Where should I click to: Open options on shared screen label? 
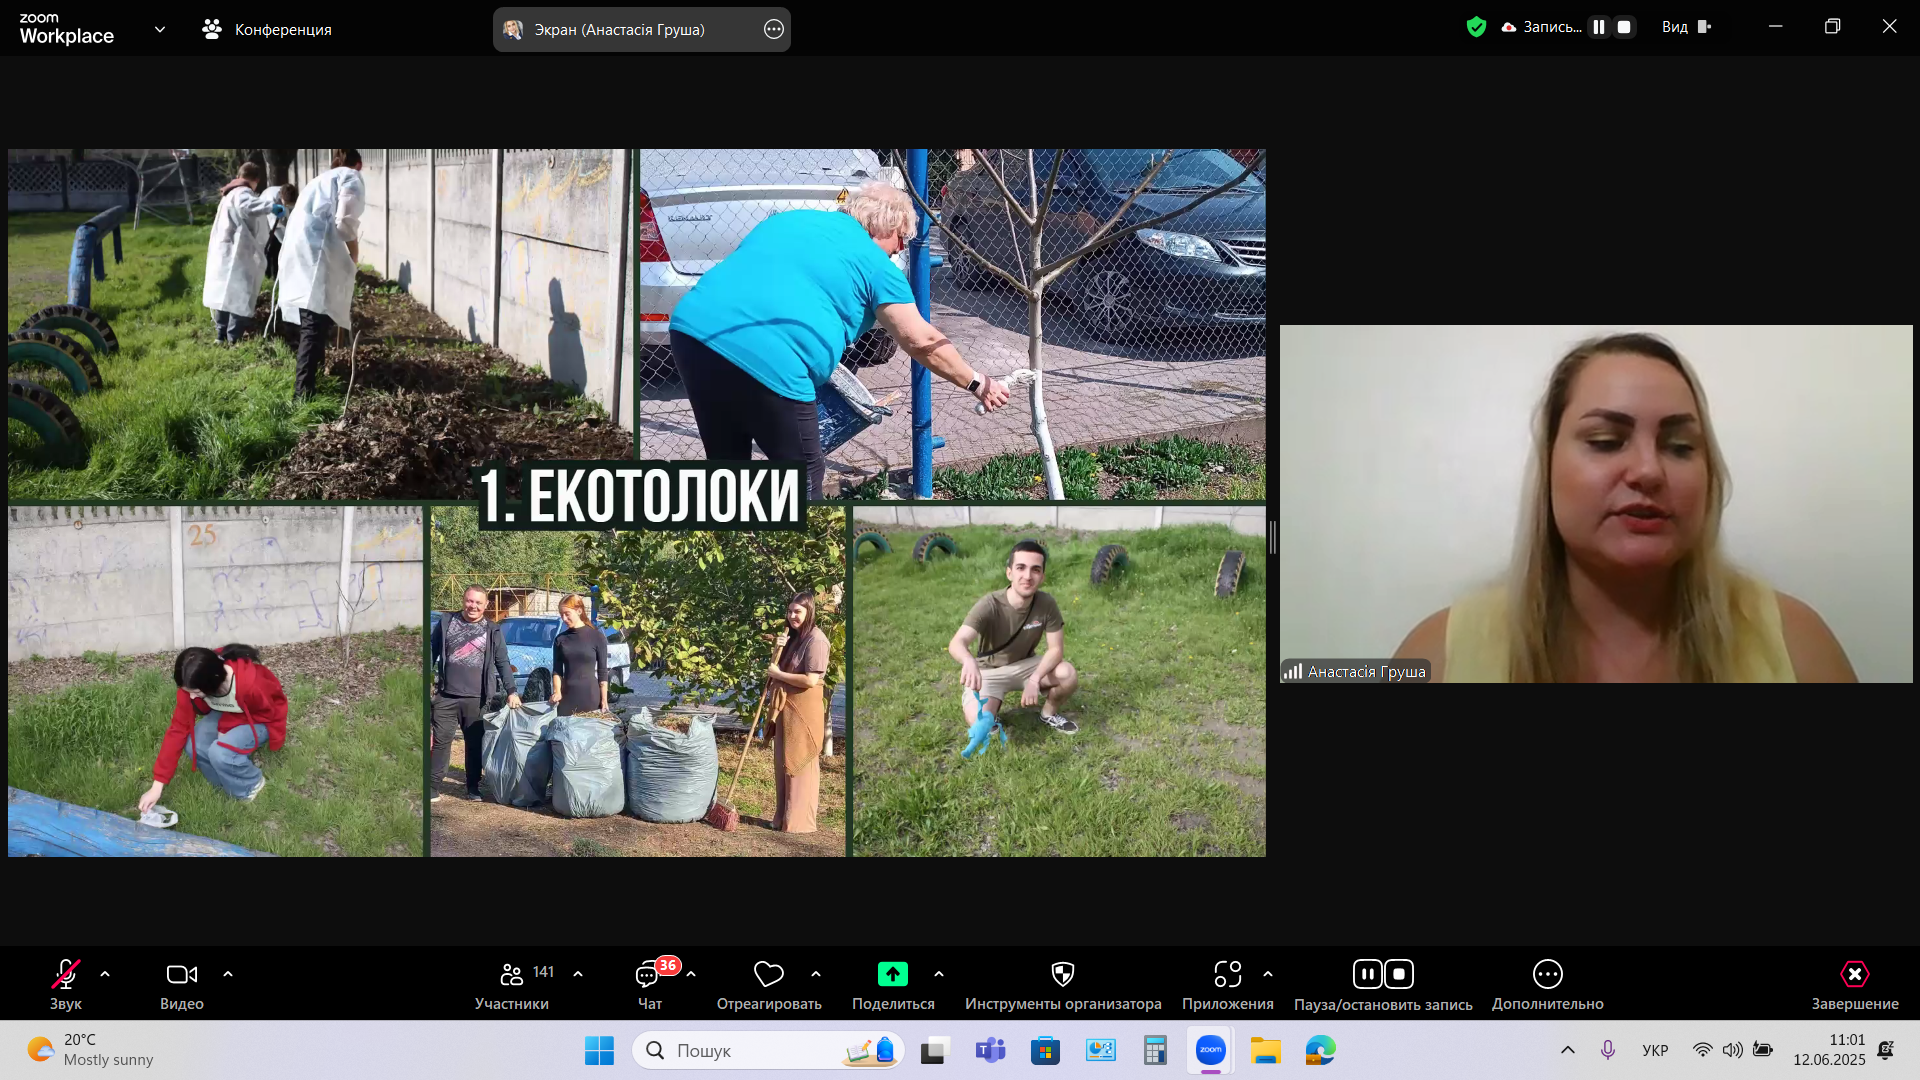point(773,29)
